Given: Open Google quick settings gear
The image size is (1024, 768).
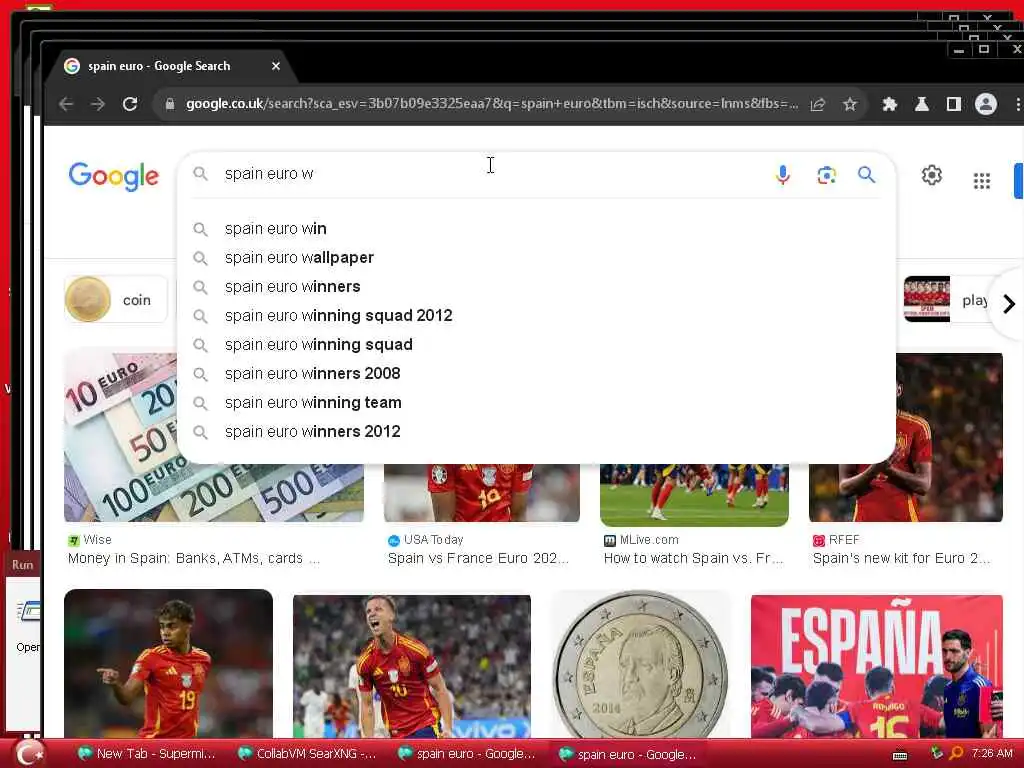Looking at the screenshot, I should 932,175.
